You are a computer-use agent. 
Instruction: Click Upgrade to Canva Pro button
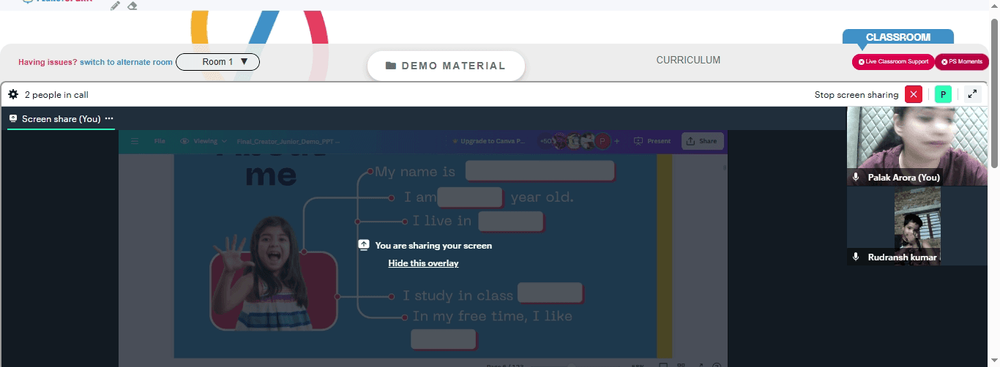[x=488, y=141]
